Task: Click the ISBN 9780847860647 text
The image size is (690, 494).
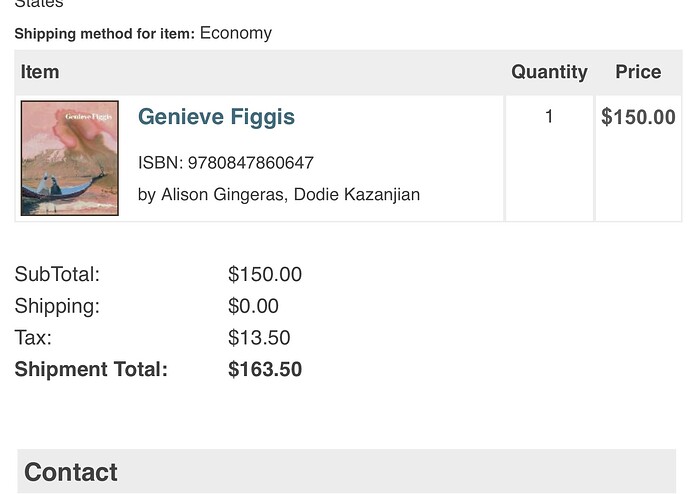Action: (226, 163)
